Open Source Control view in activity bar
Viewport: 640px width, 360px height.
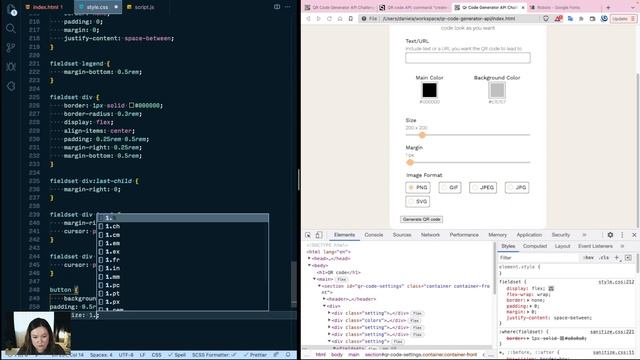[11, 47]
